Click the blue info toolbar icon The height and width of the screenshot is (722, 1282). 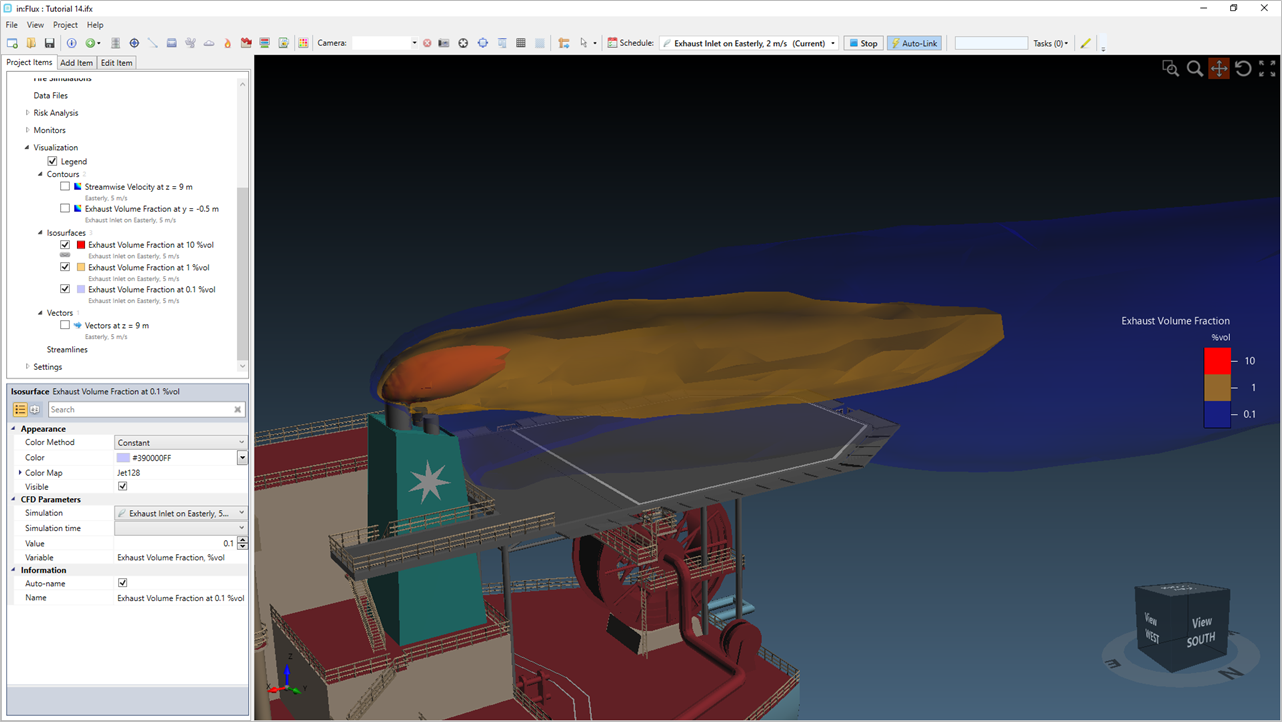(x=71, y=43)
